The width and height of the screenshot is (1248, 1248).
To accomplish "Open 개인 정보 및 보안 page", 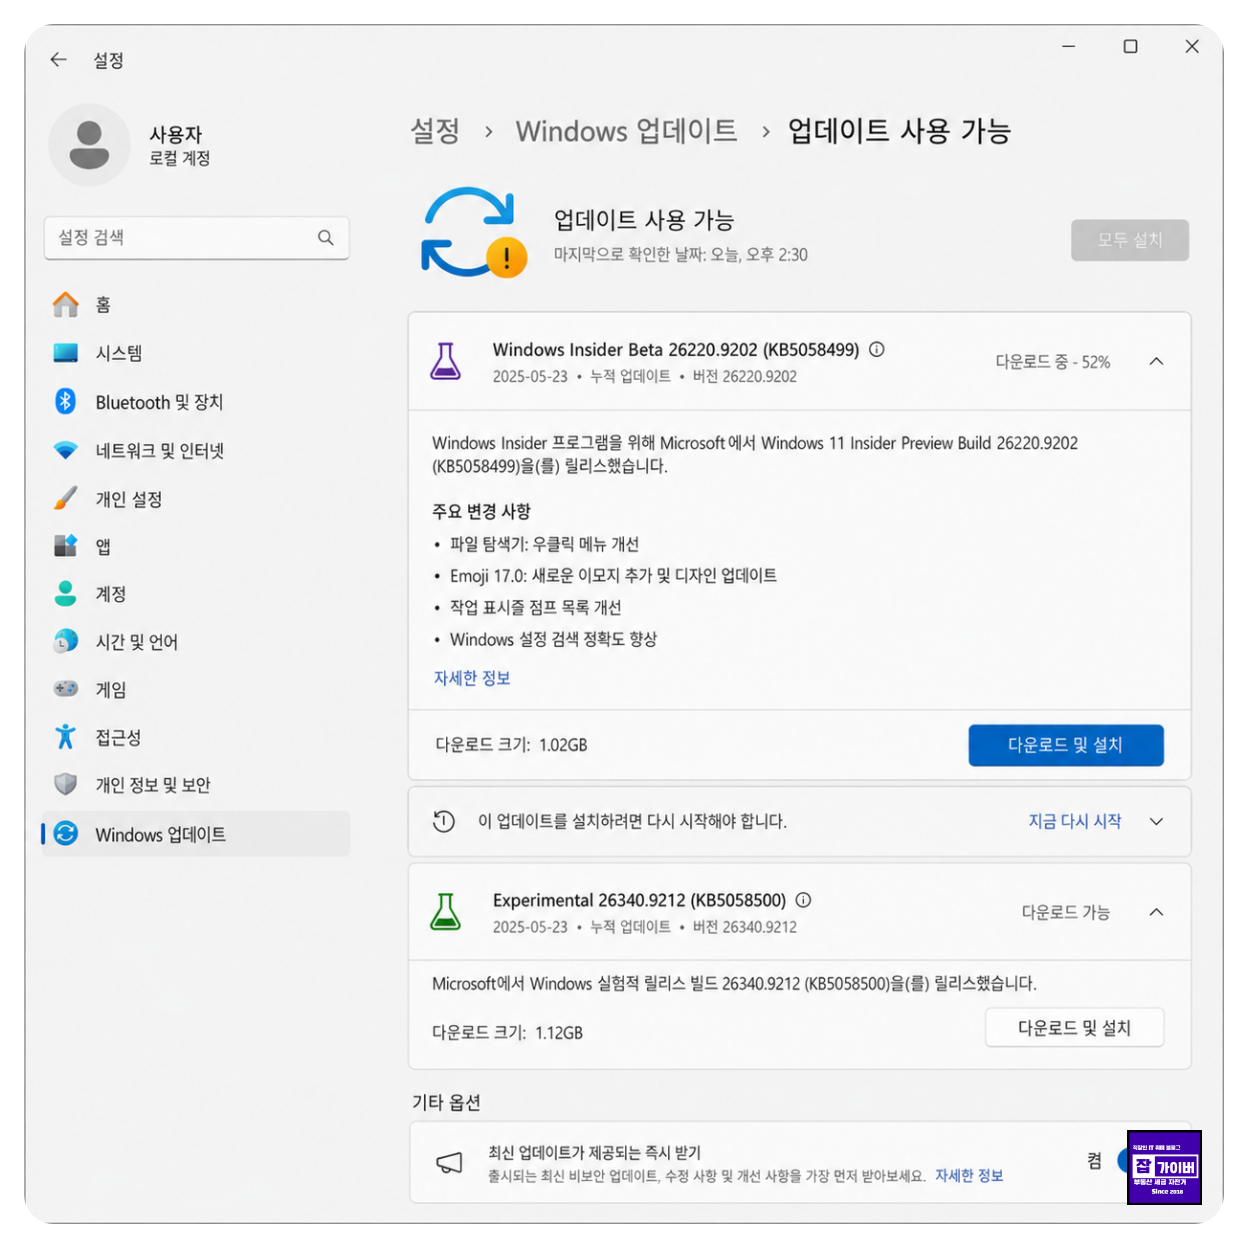I will [x=197, y=785].
